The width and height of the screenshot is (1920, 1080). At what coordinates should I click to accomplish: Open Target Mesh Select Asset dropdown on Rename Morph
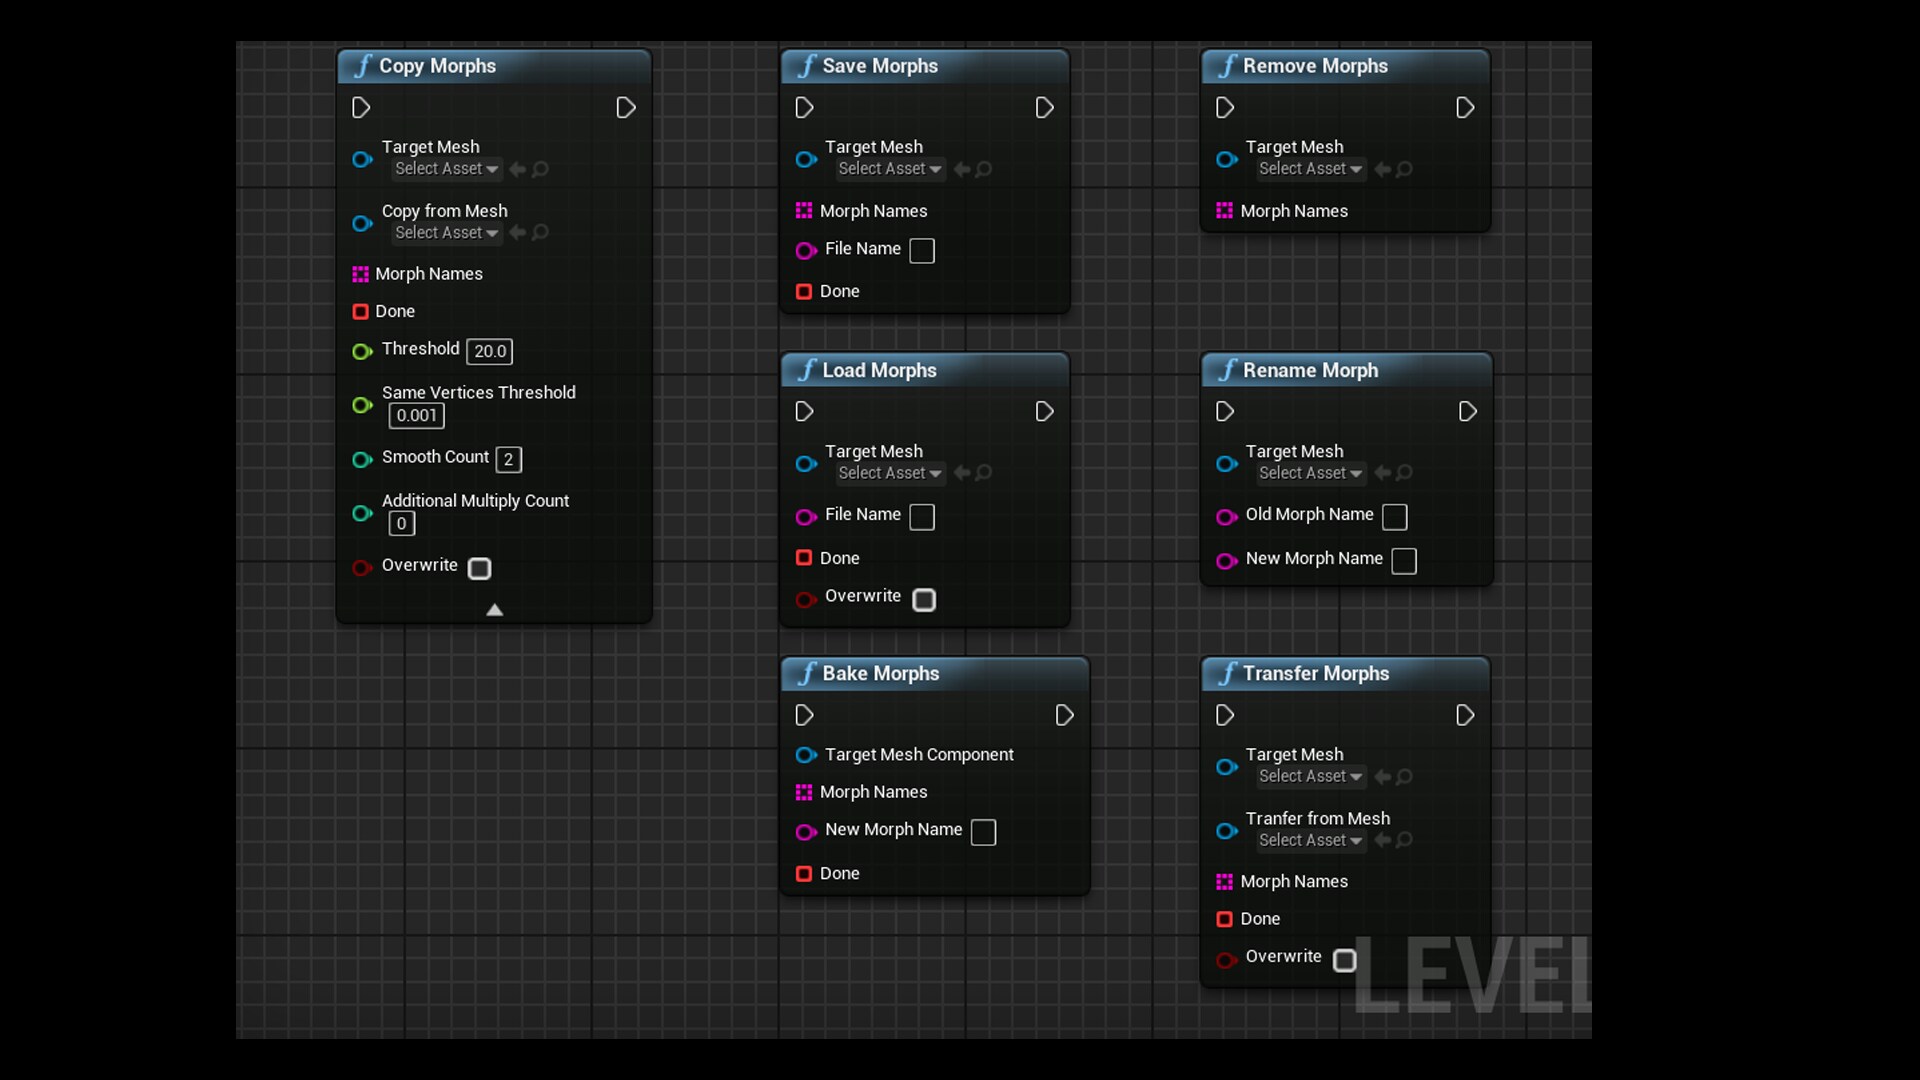tap(1310, 473)
